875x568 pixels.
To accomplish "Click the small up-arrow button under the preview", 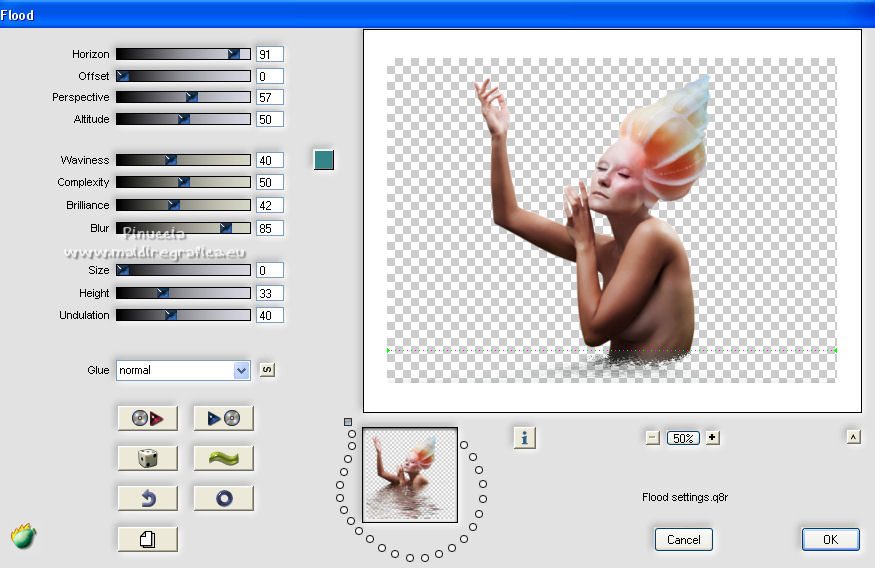I will coord(853,437).
